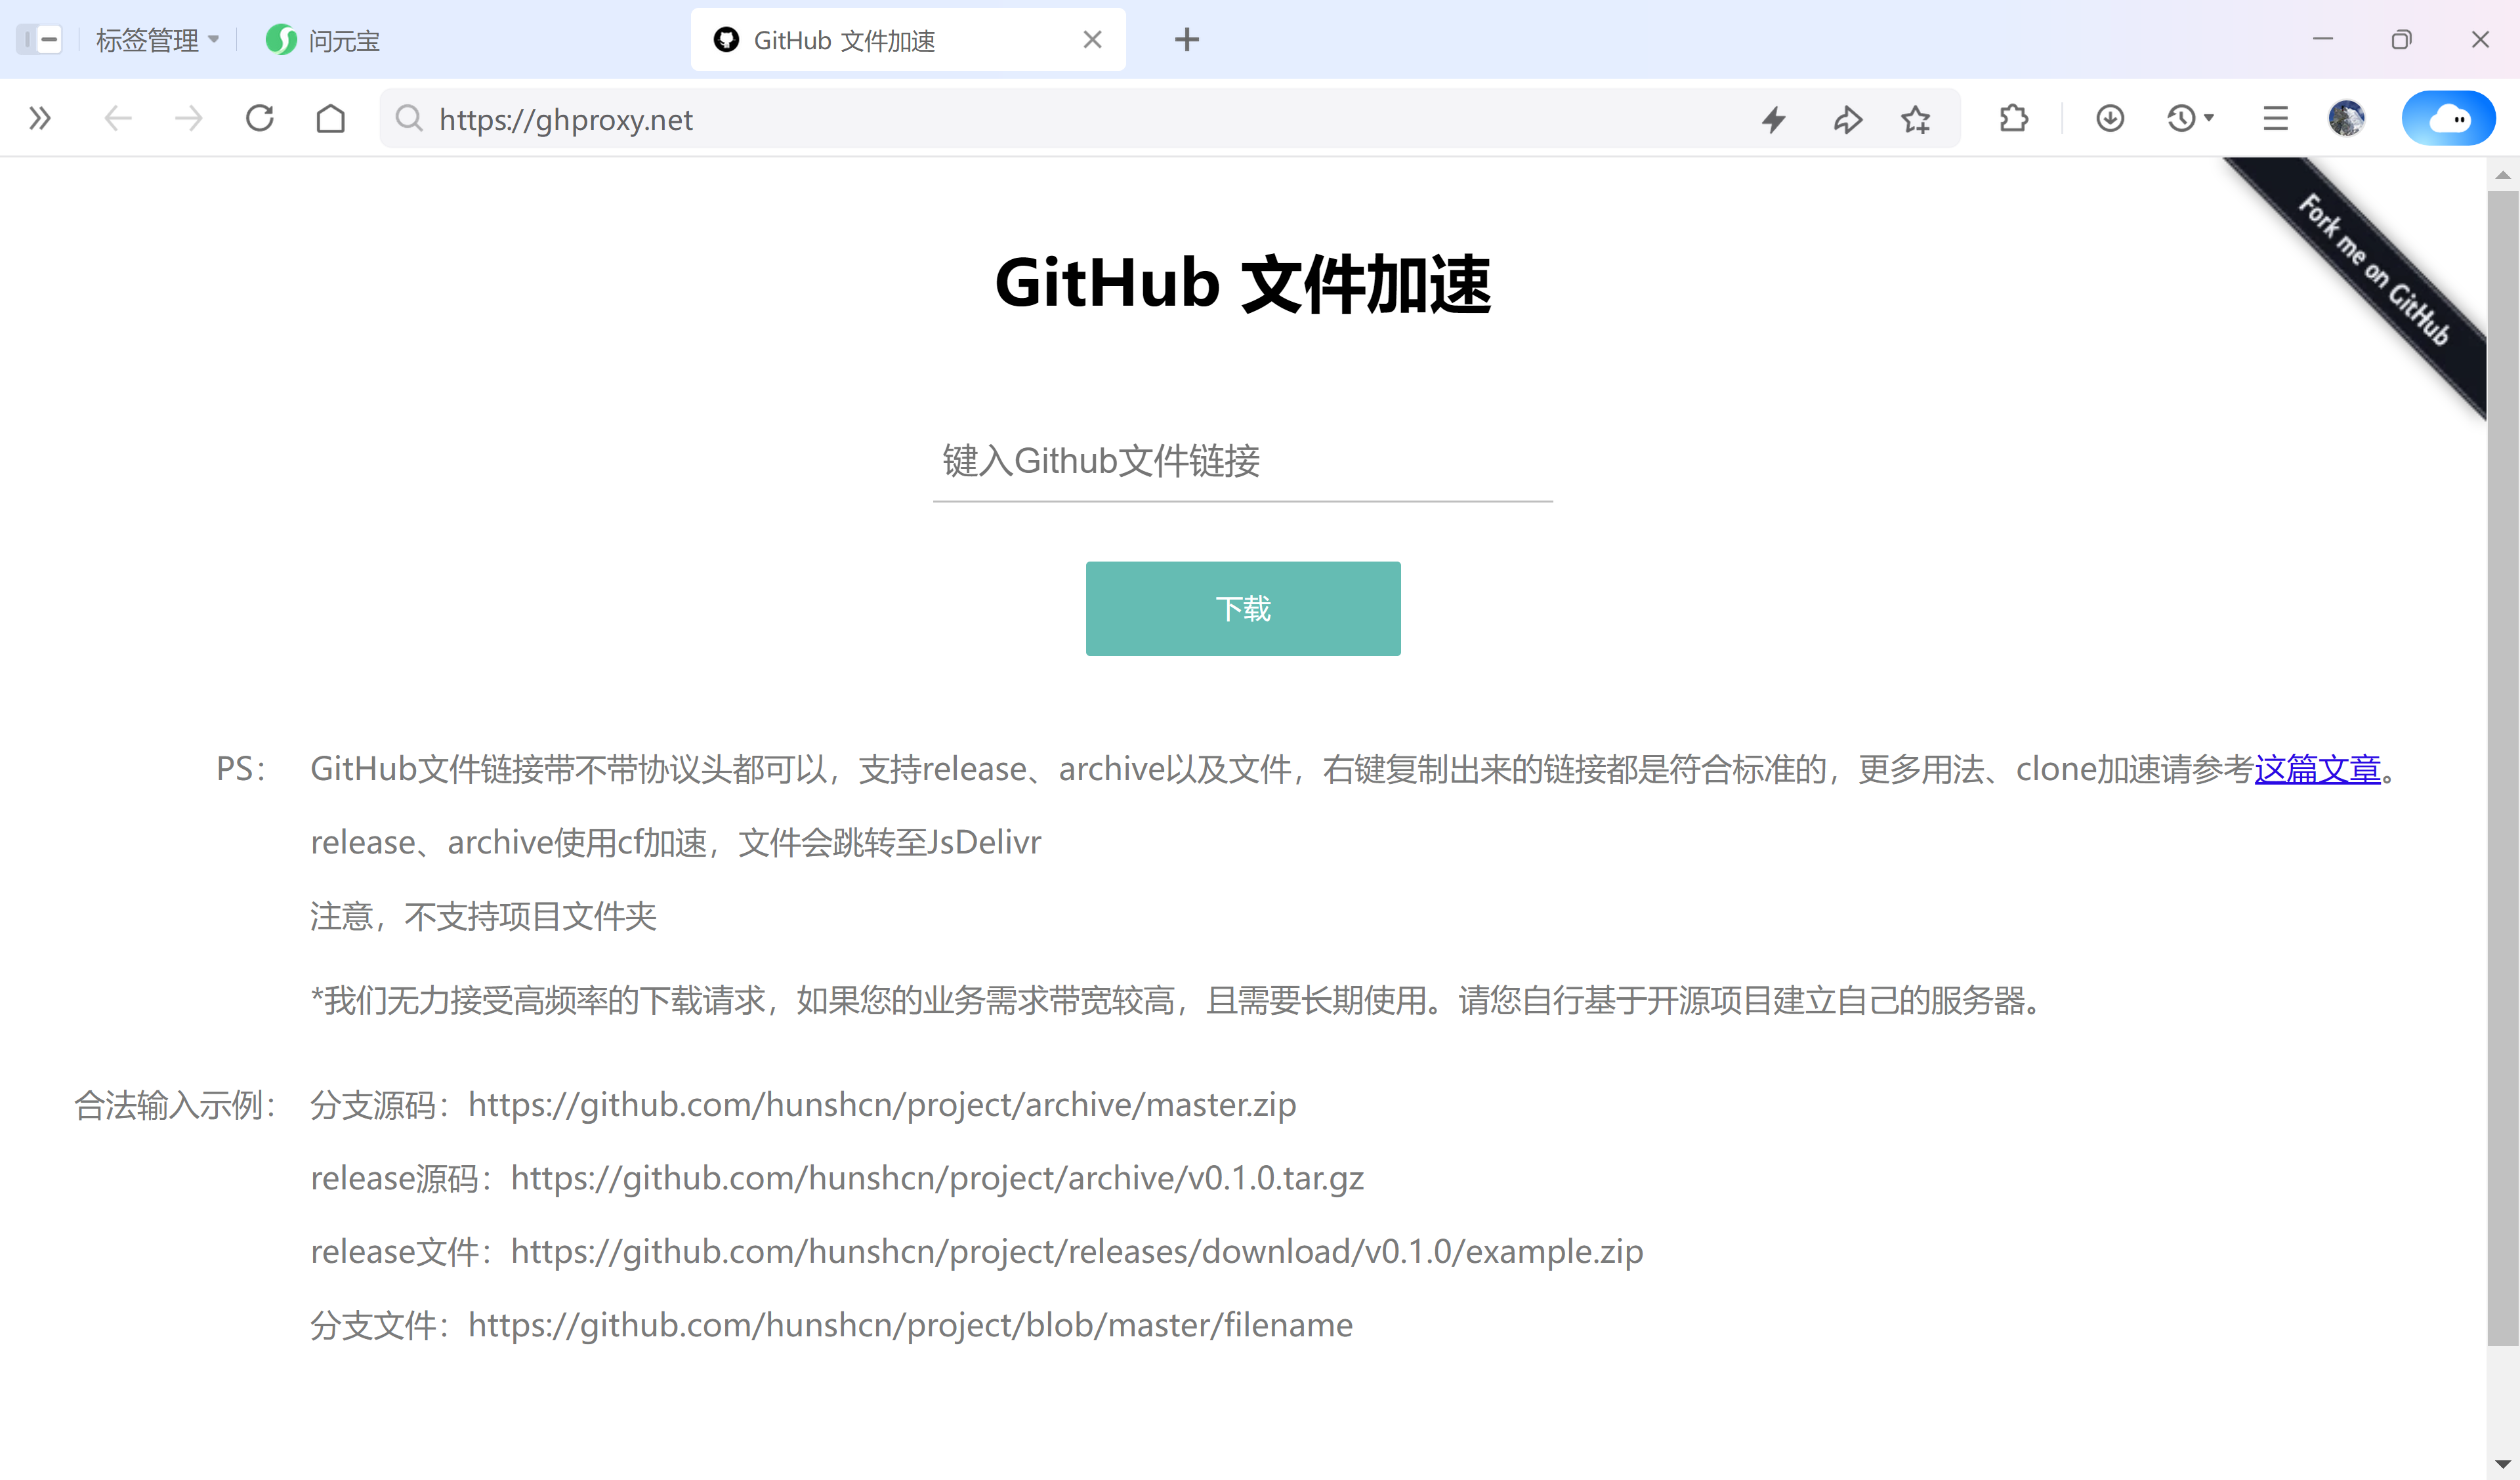Click the lightning speed-mode icon
The height and width of the screenshot is (1480, 2520).
[x=1774, y=119]
